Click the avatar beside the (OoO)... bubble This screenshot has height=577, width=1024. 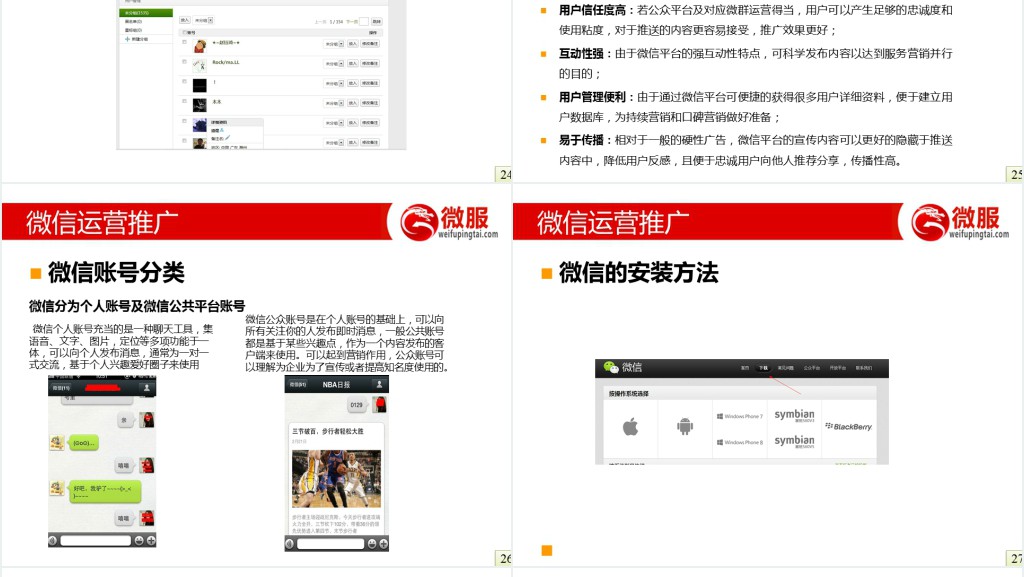(x=57, y=443)
